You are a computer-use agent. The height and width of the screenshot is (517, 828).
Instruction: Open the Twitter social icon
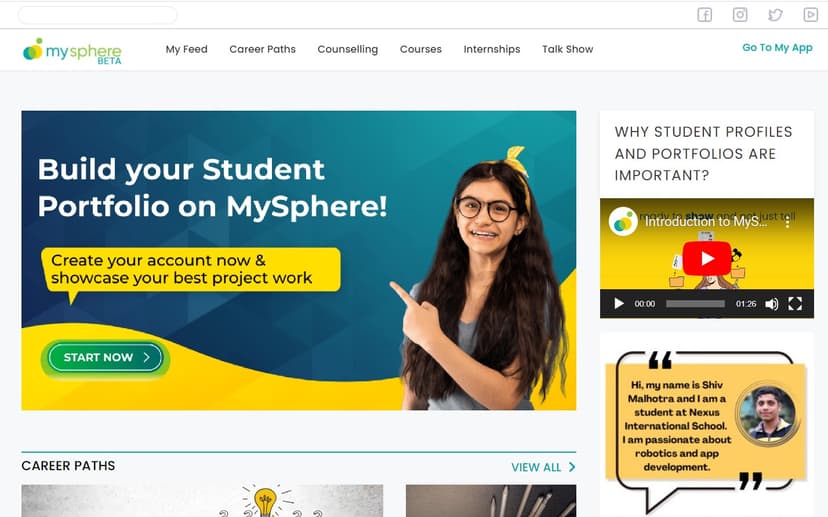point(775,15)
